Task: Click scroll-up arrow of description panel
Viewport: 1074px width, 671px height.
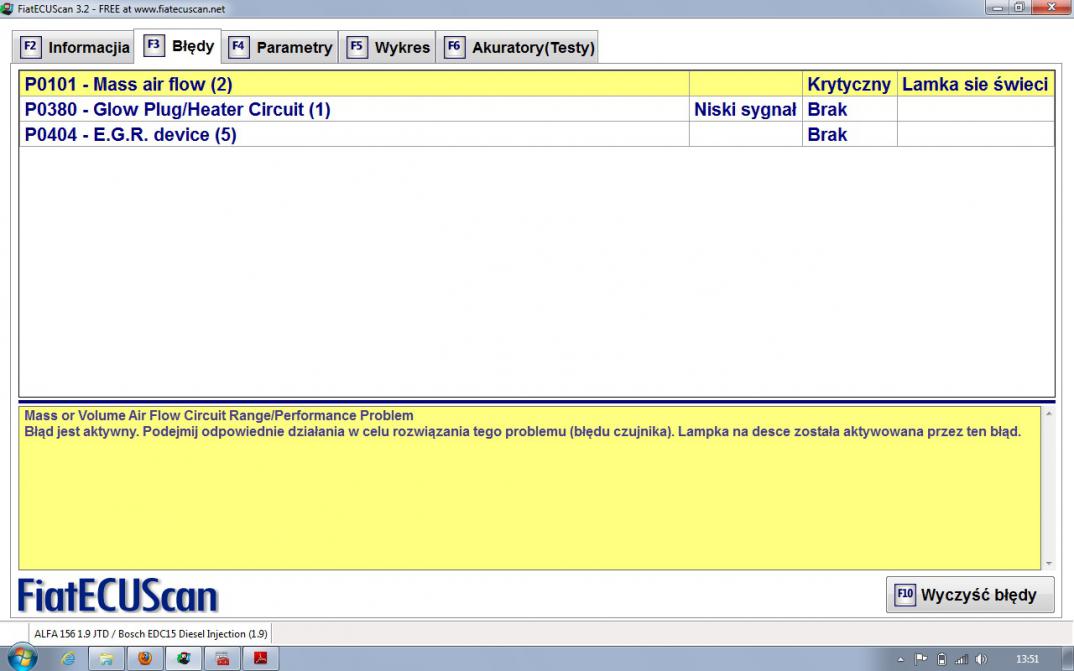Action: (1049, 414)
